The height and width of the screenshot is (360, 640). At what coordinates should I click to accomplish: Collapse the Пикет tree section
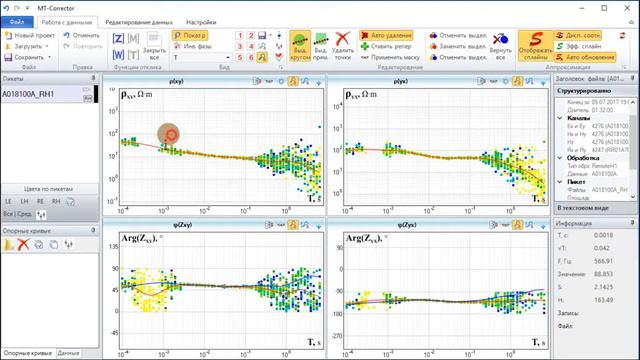(x=560, y=182)
